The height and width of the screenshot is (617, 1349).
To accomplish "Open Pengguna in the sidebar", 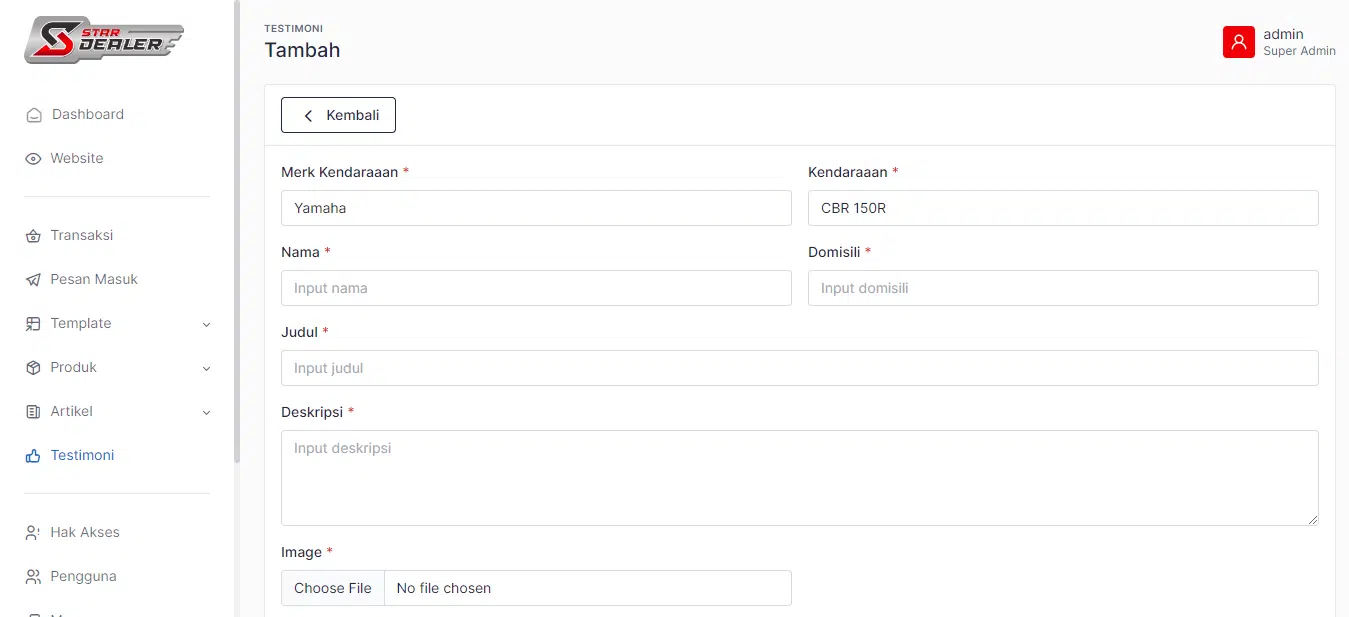I will coord(83,576).
